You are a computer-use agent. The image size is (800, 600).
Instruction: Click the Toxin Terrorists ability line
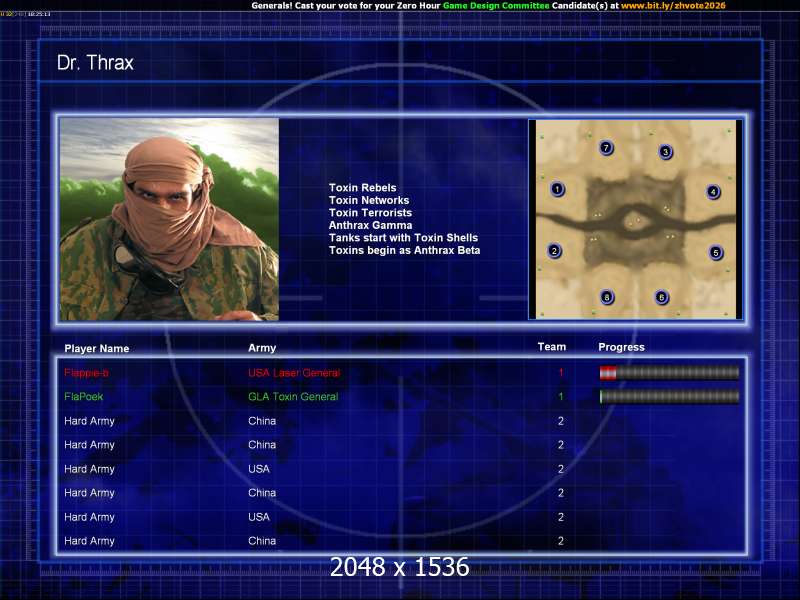click(370, 213)
